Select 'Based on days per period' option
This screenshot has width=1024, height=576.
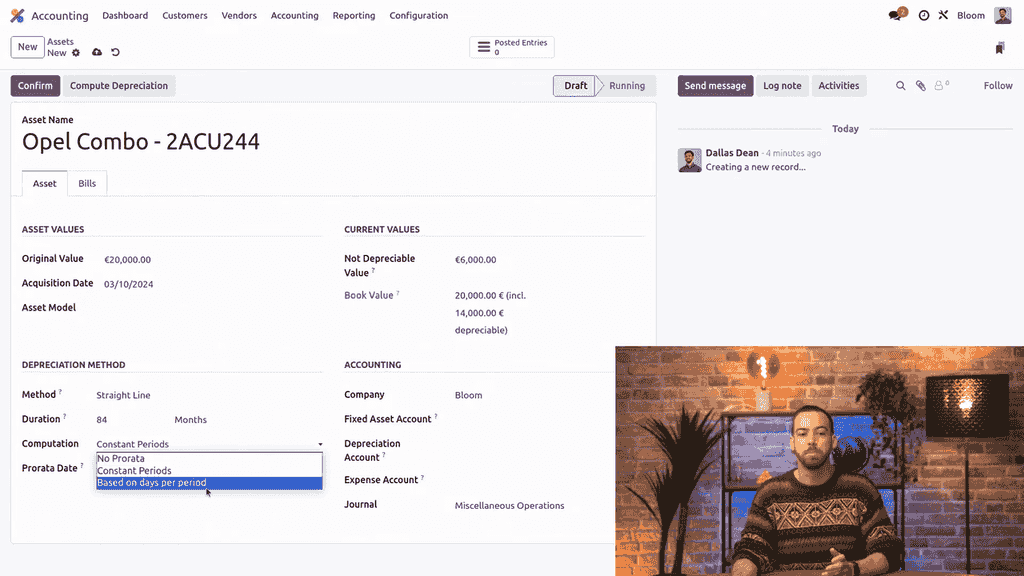coord(152,483)
